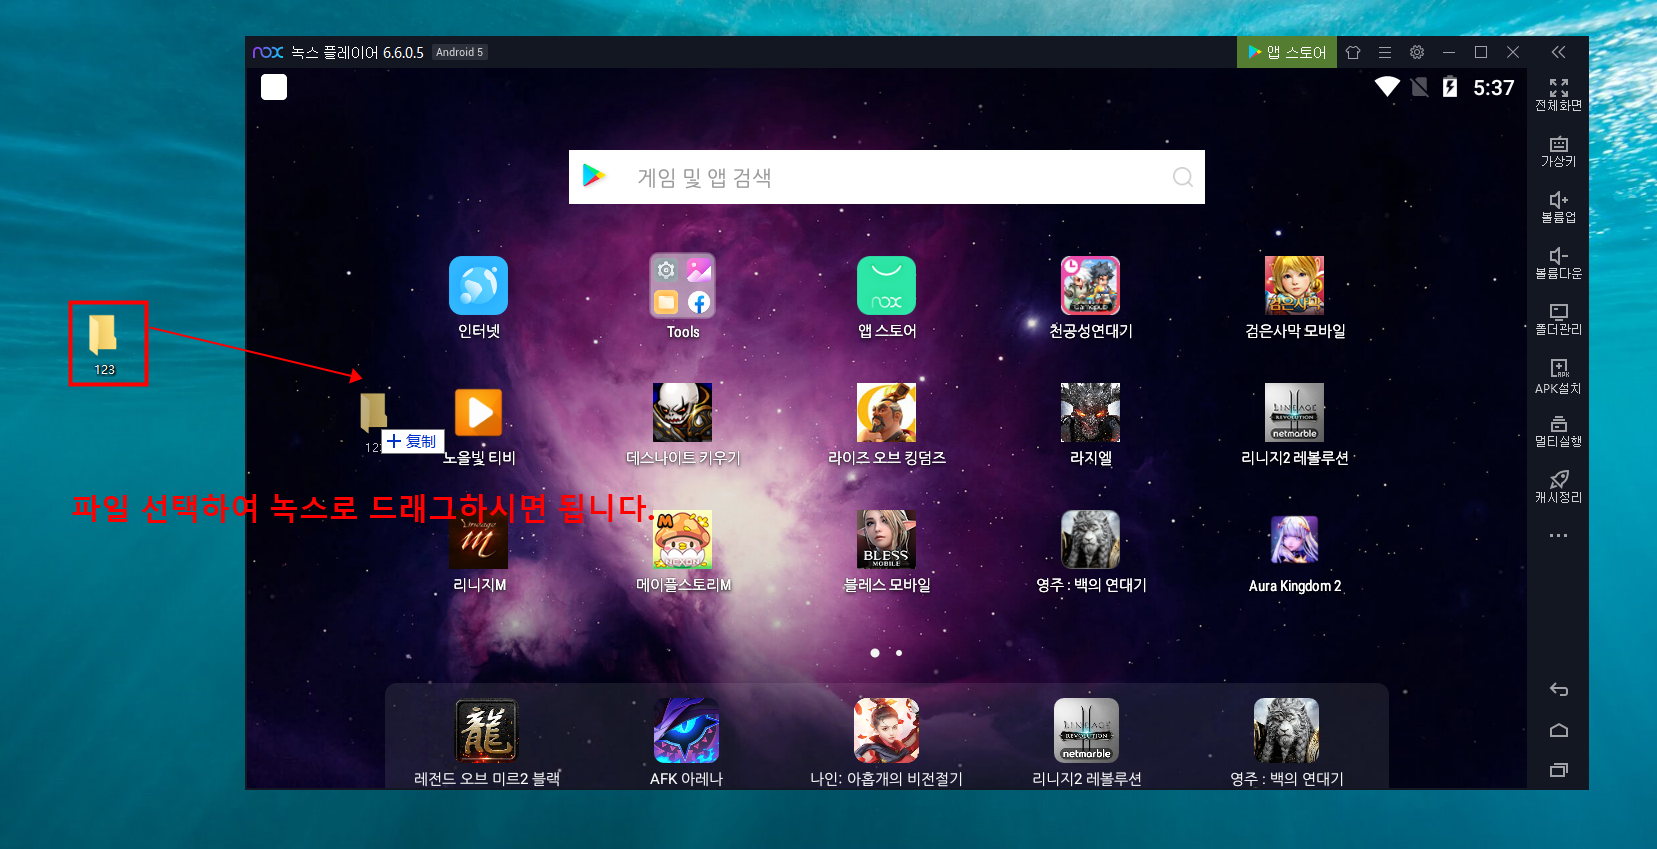
Task: Launch the 앱 스토어 Nox app icon
Action: point(886,286)
